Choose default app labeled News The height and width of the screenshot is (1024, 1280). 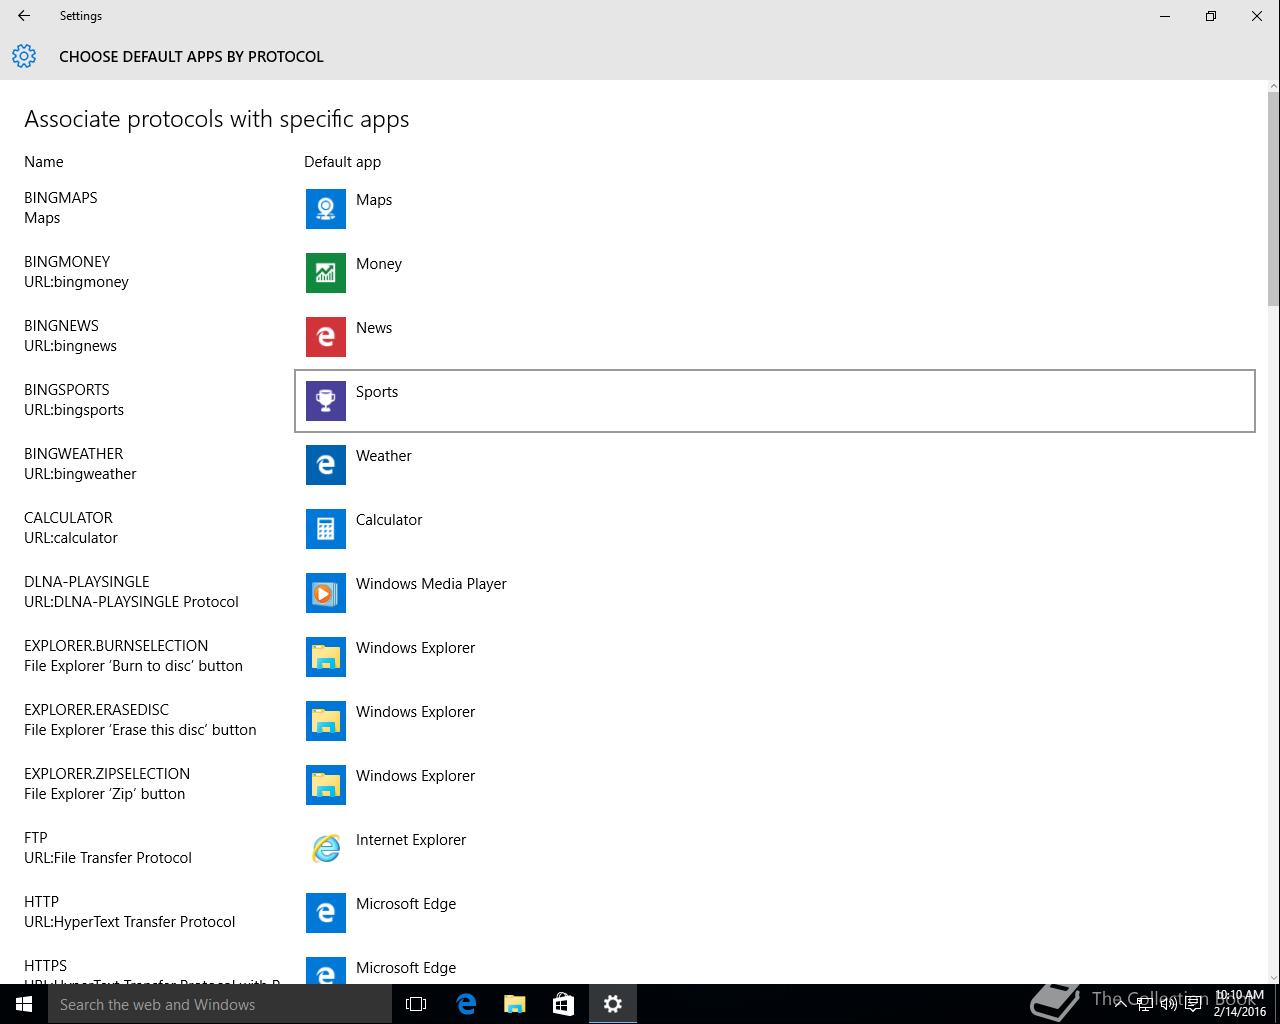point(374,328)
